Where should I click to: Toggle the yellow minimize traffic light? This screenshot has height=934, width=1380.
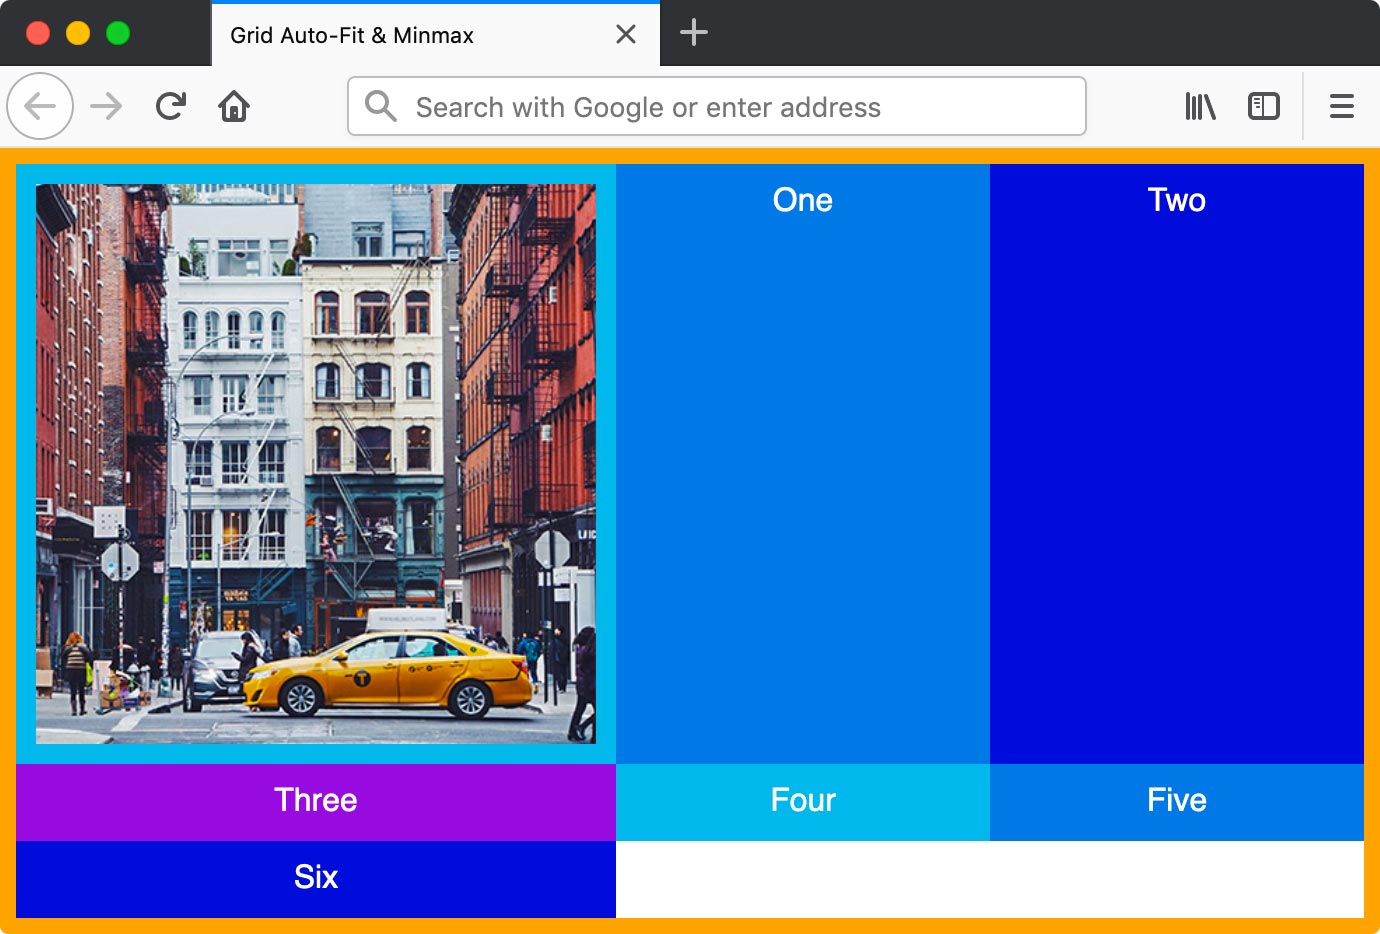[78, 32]
